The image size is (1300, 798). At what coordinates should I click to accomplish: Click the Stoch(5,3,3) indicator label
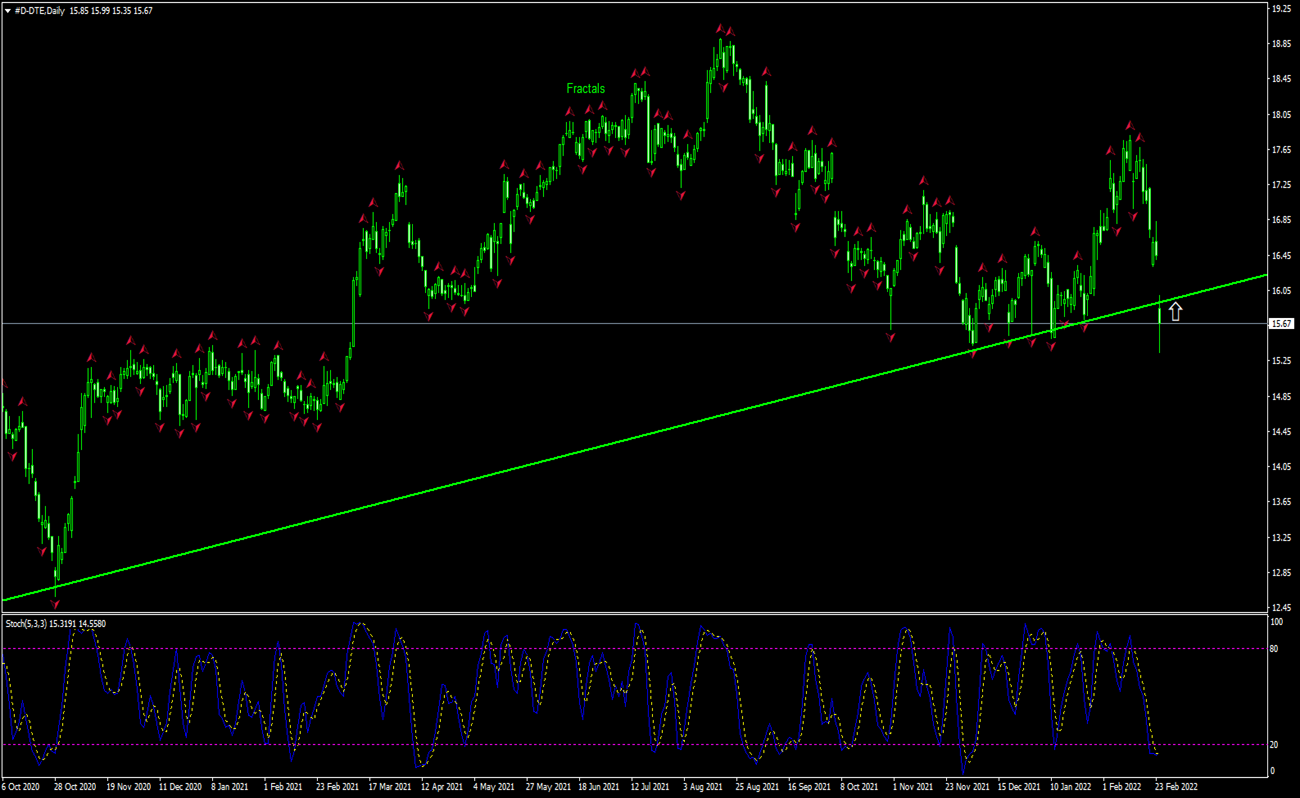coord(40,621)
